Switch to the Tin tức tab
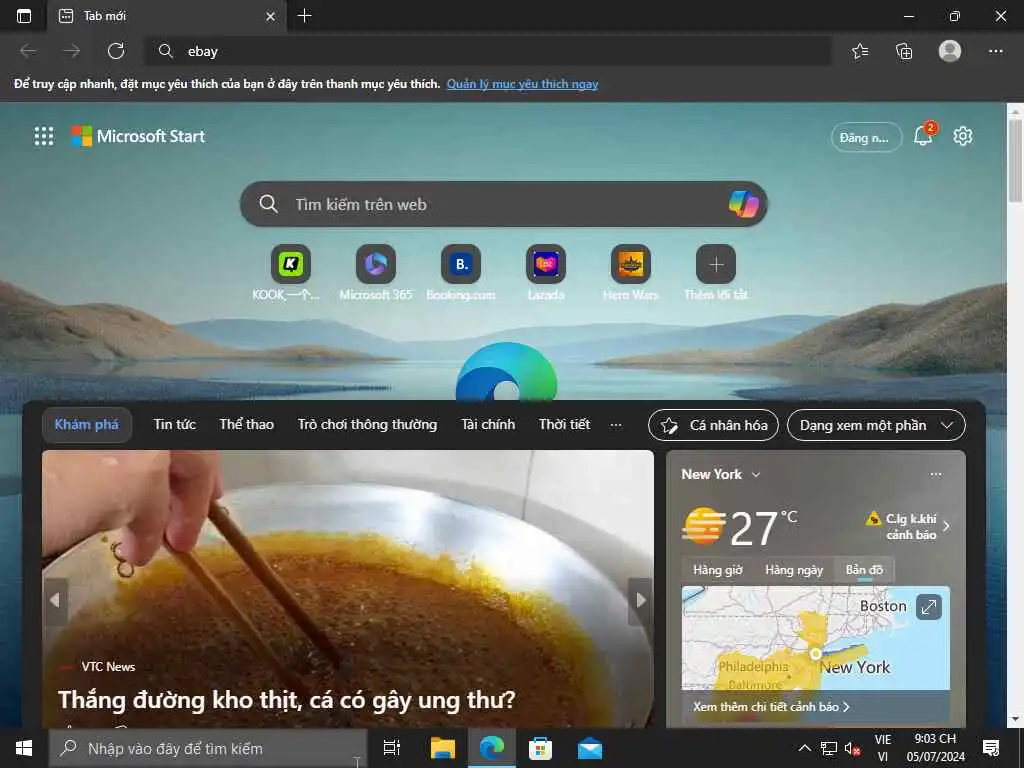Screen dimensions: 1024x768 174,424
